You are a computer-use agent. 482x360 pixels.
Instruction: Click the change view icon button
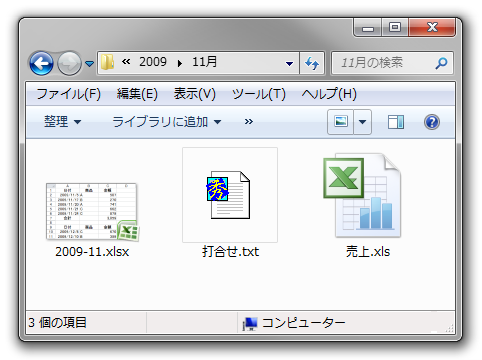click(340, 122)
